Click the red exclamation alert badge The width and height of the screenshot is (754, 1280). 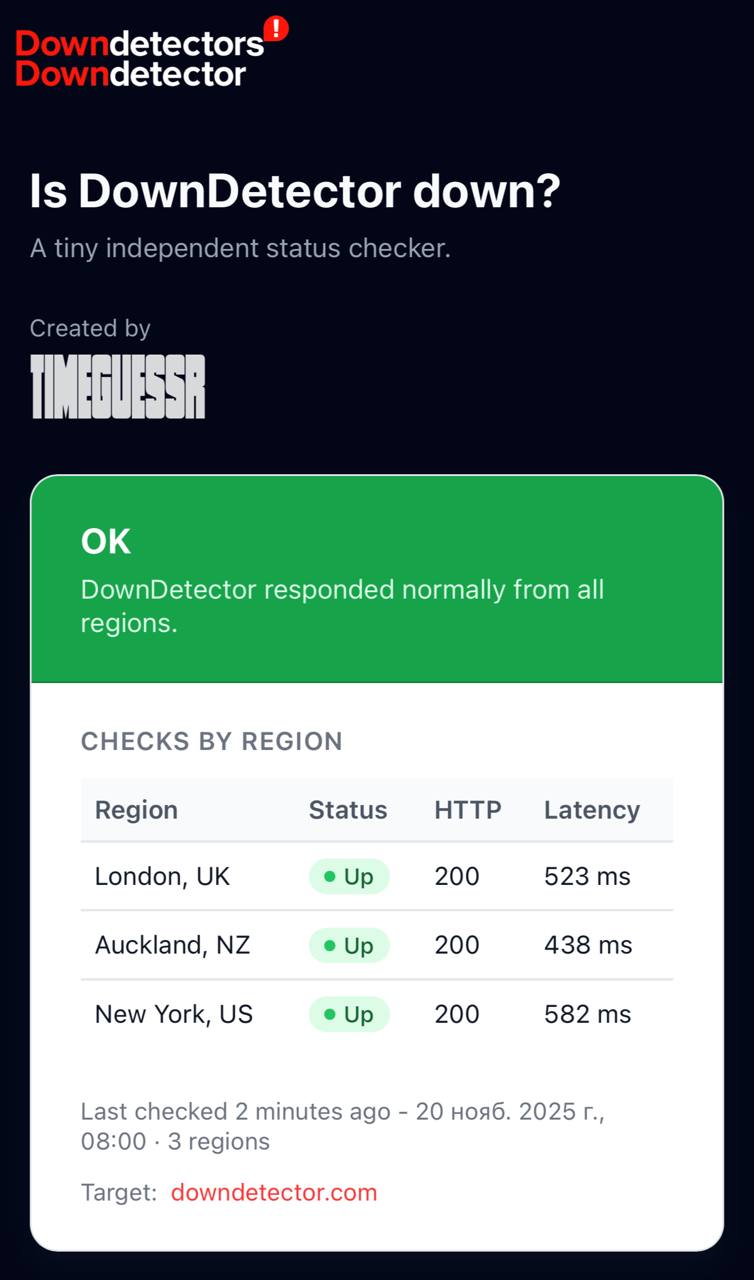(275, 29)
